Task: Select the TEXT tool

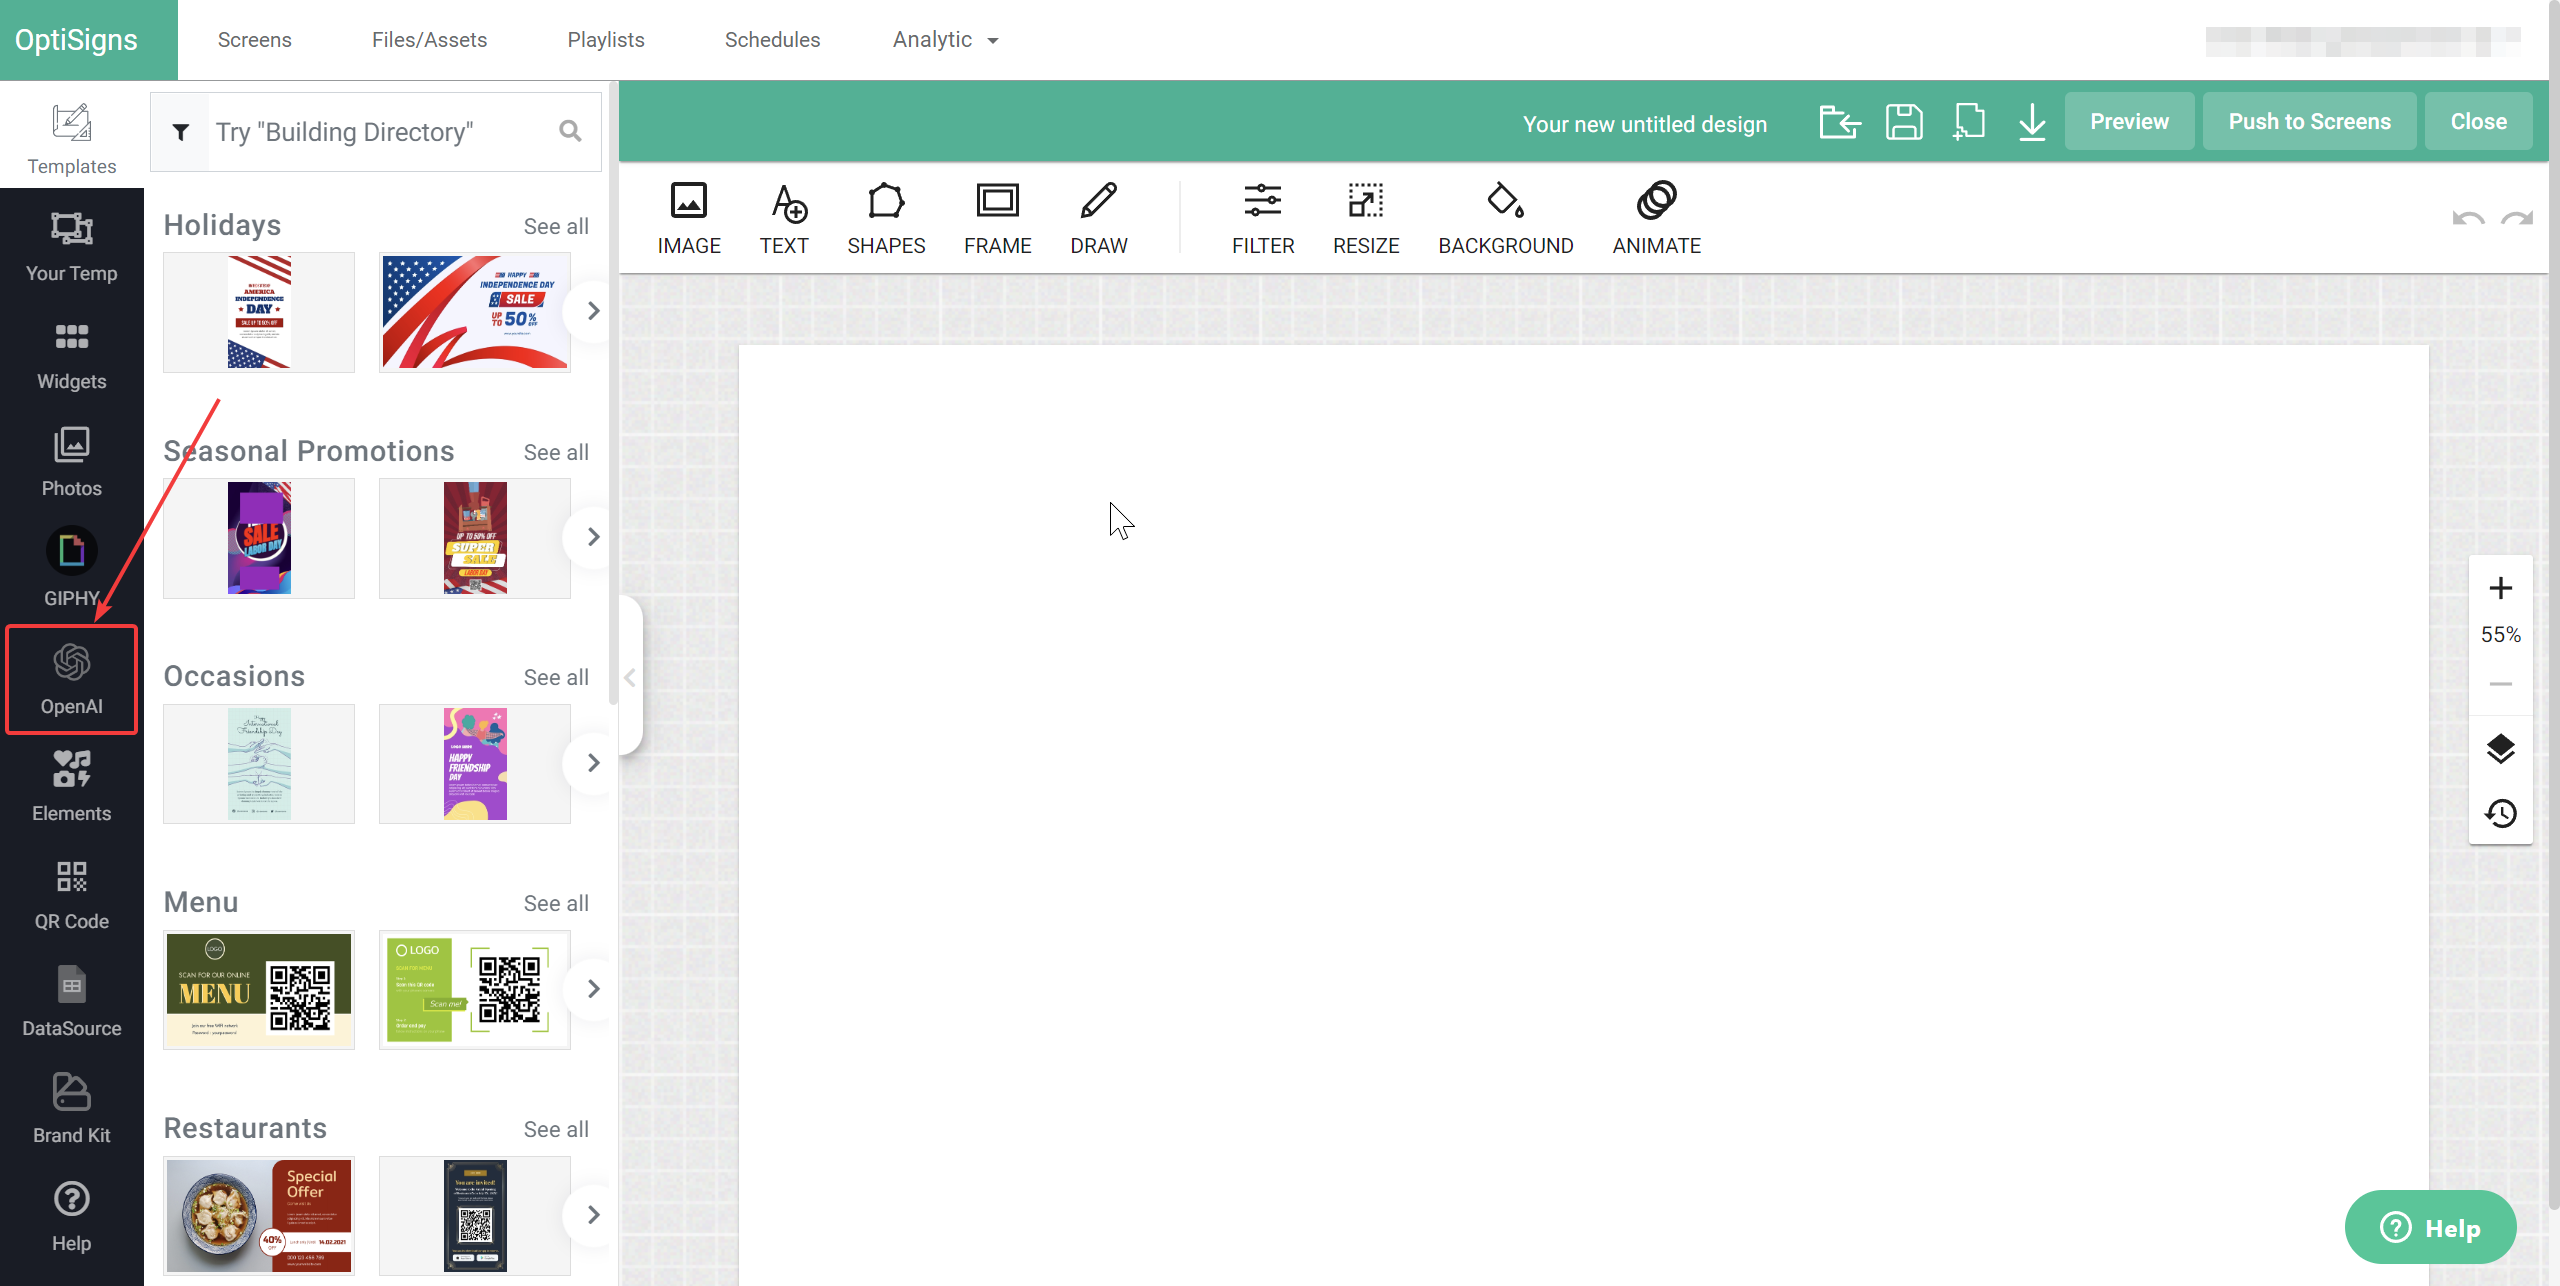Action: [x=784, y=218]
